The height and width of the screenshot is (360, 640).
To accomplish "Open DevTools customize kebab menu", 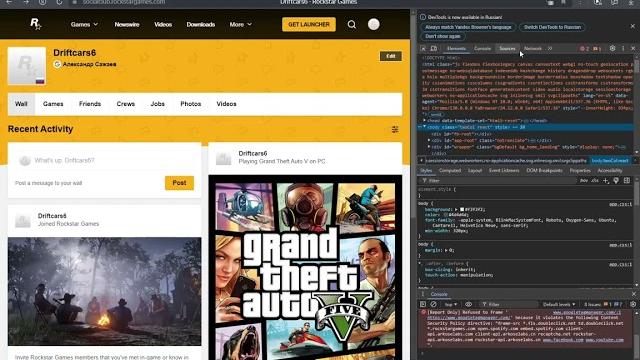I will click(x=623, y=48).
